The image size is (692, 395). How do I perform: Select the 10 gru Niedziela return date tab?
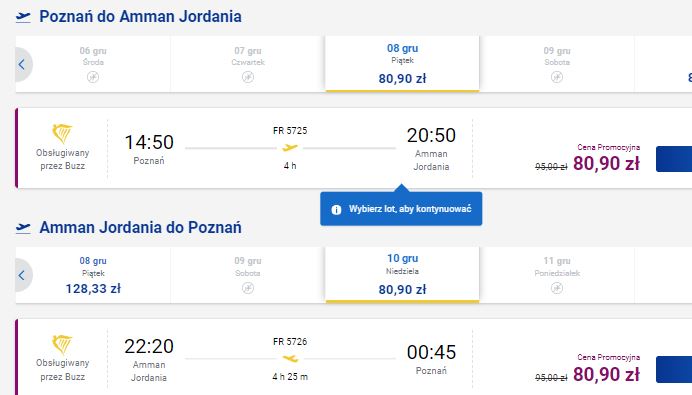pos(402,275)
